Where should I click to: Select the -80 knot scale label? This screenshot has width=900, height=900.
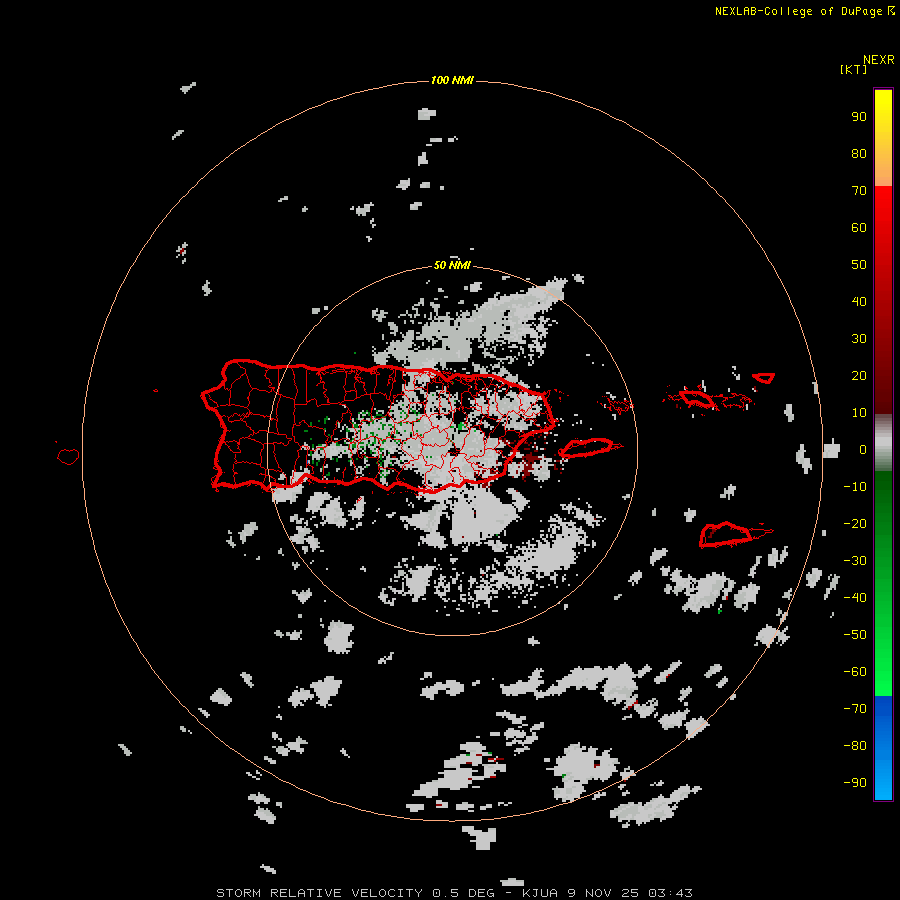pos(855,746)
